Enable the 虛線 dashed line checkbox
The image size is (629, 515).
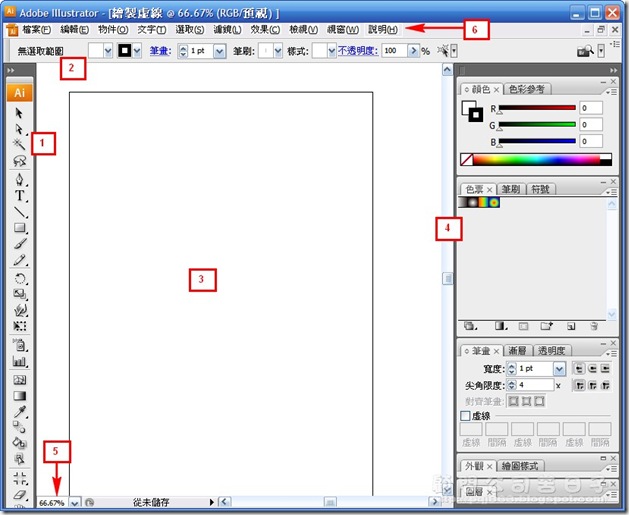pyautogui.click(x=465, y=416)
